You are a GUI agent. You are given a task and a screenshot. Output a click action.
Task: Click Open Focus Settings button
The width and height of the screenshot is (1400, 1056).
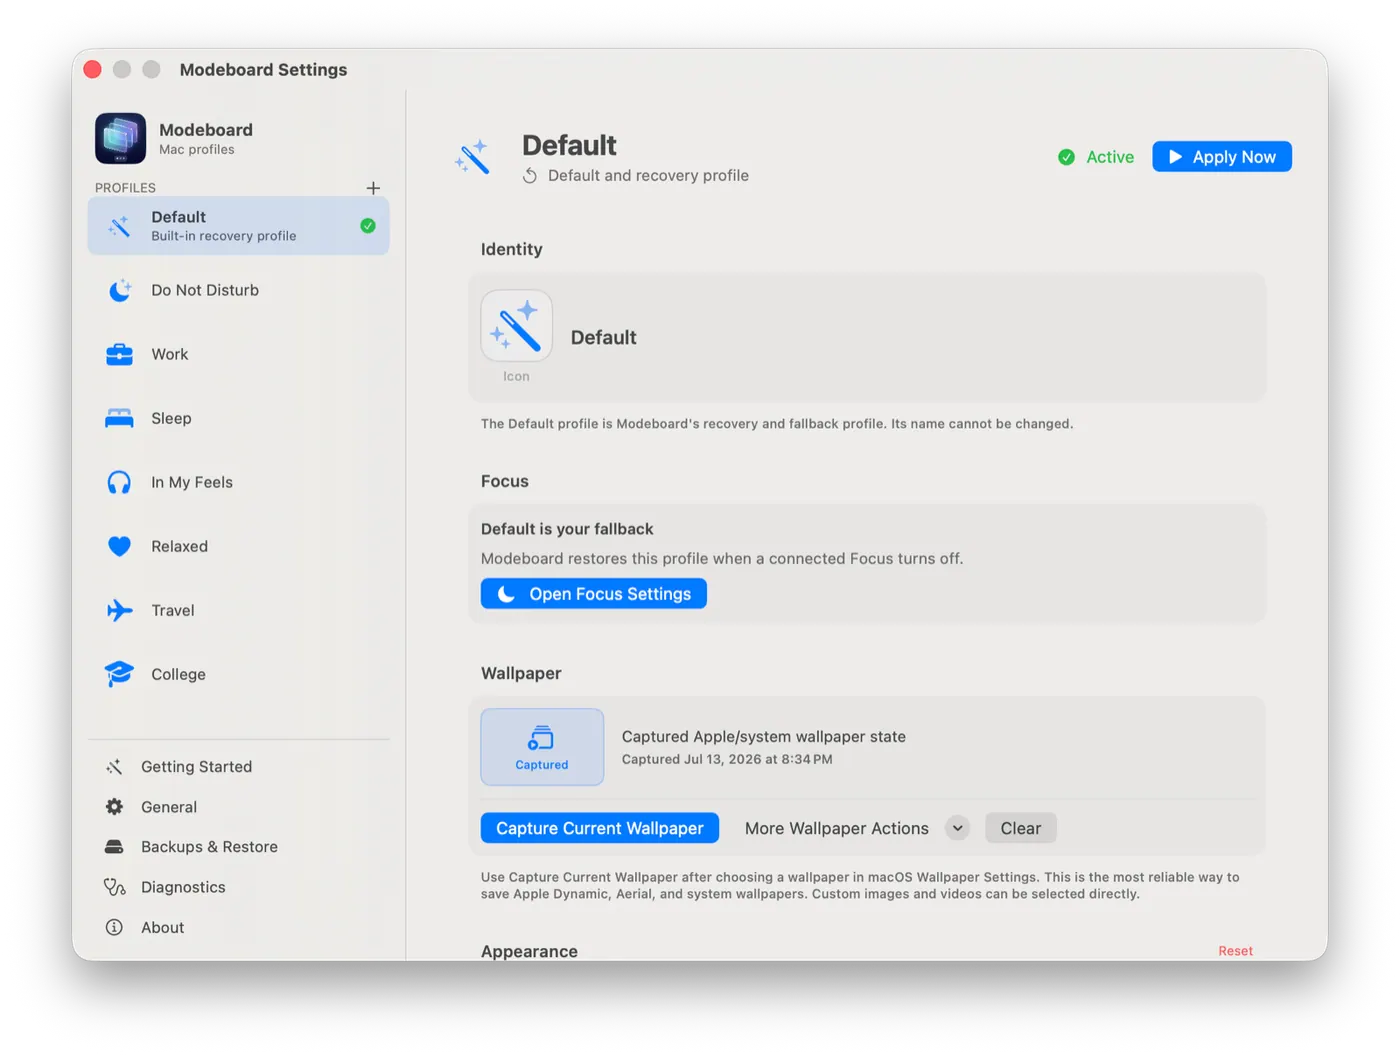pyautogui.click(x=594, y=594)
